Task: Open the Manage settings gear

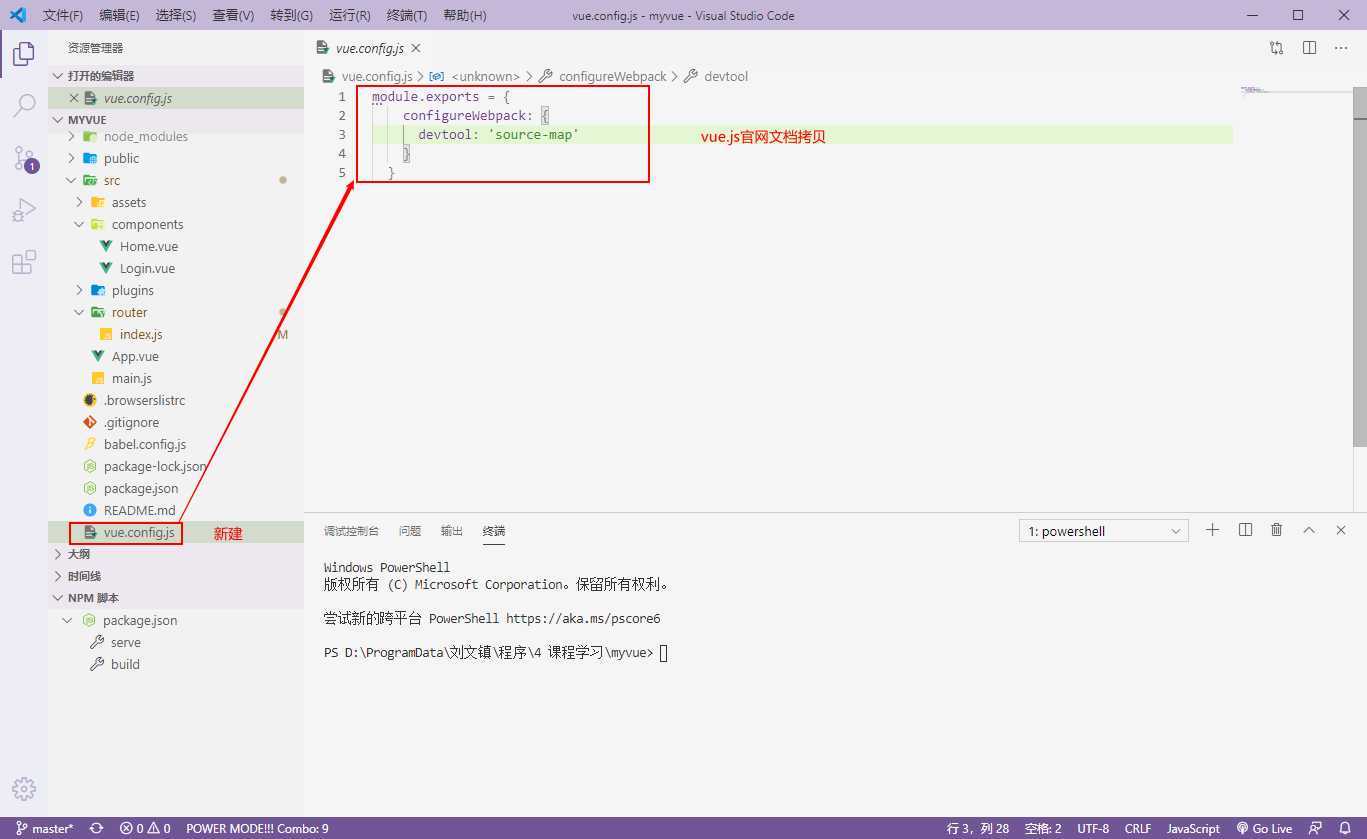Action: coord(24,789)
